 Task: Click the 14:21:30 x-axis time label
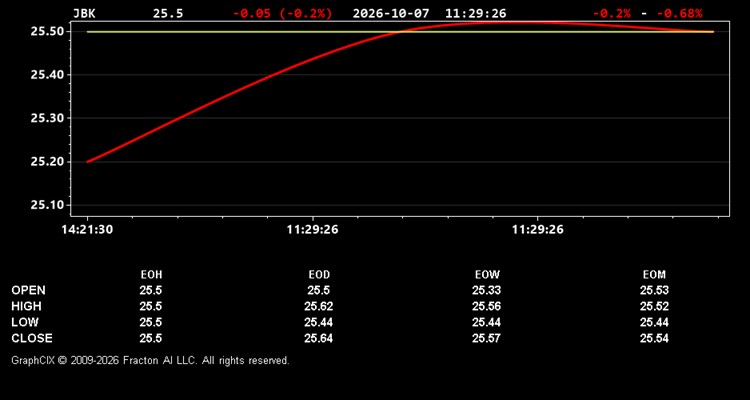[87, 230]
